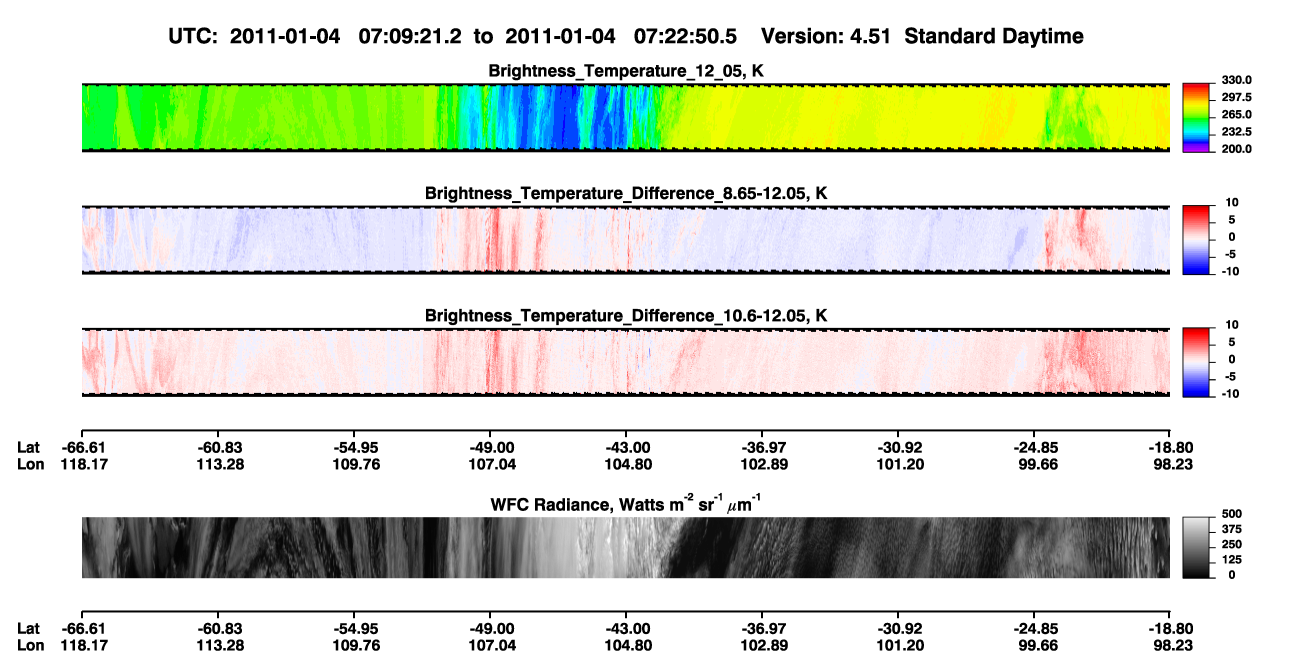Click the upper axis latitude label -18.80
The image size is (1300, 667).
1169,447
